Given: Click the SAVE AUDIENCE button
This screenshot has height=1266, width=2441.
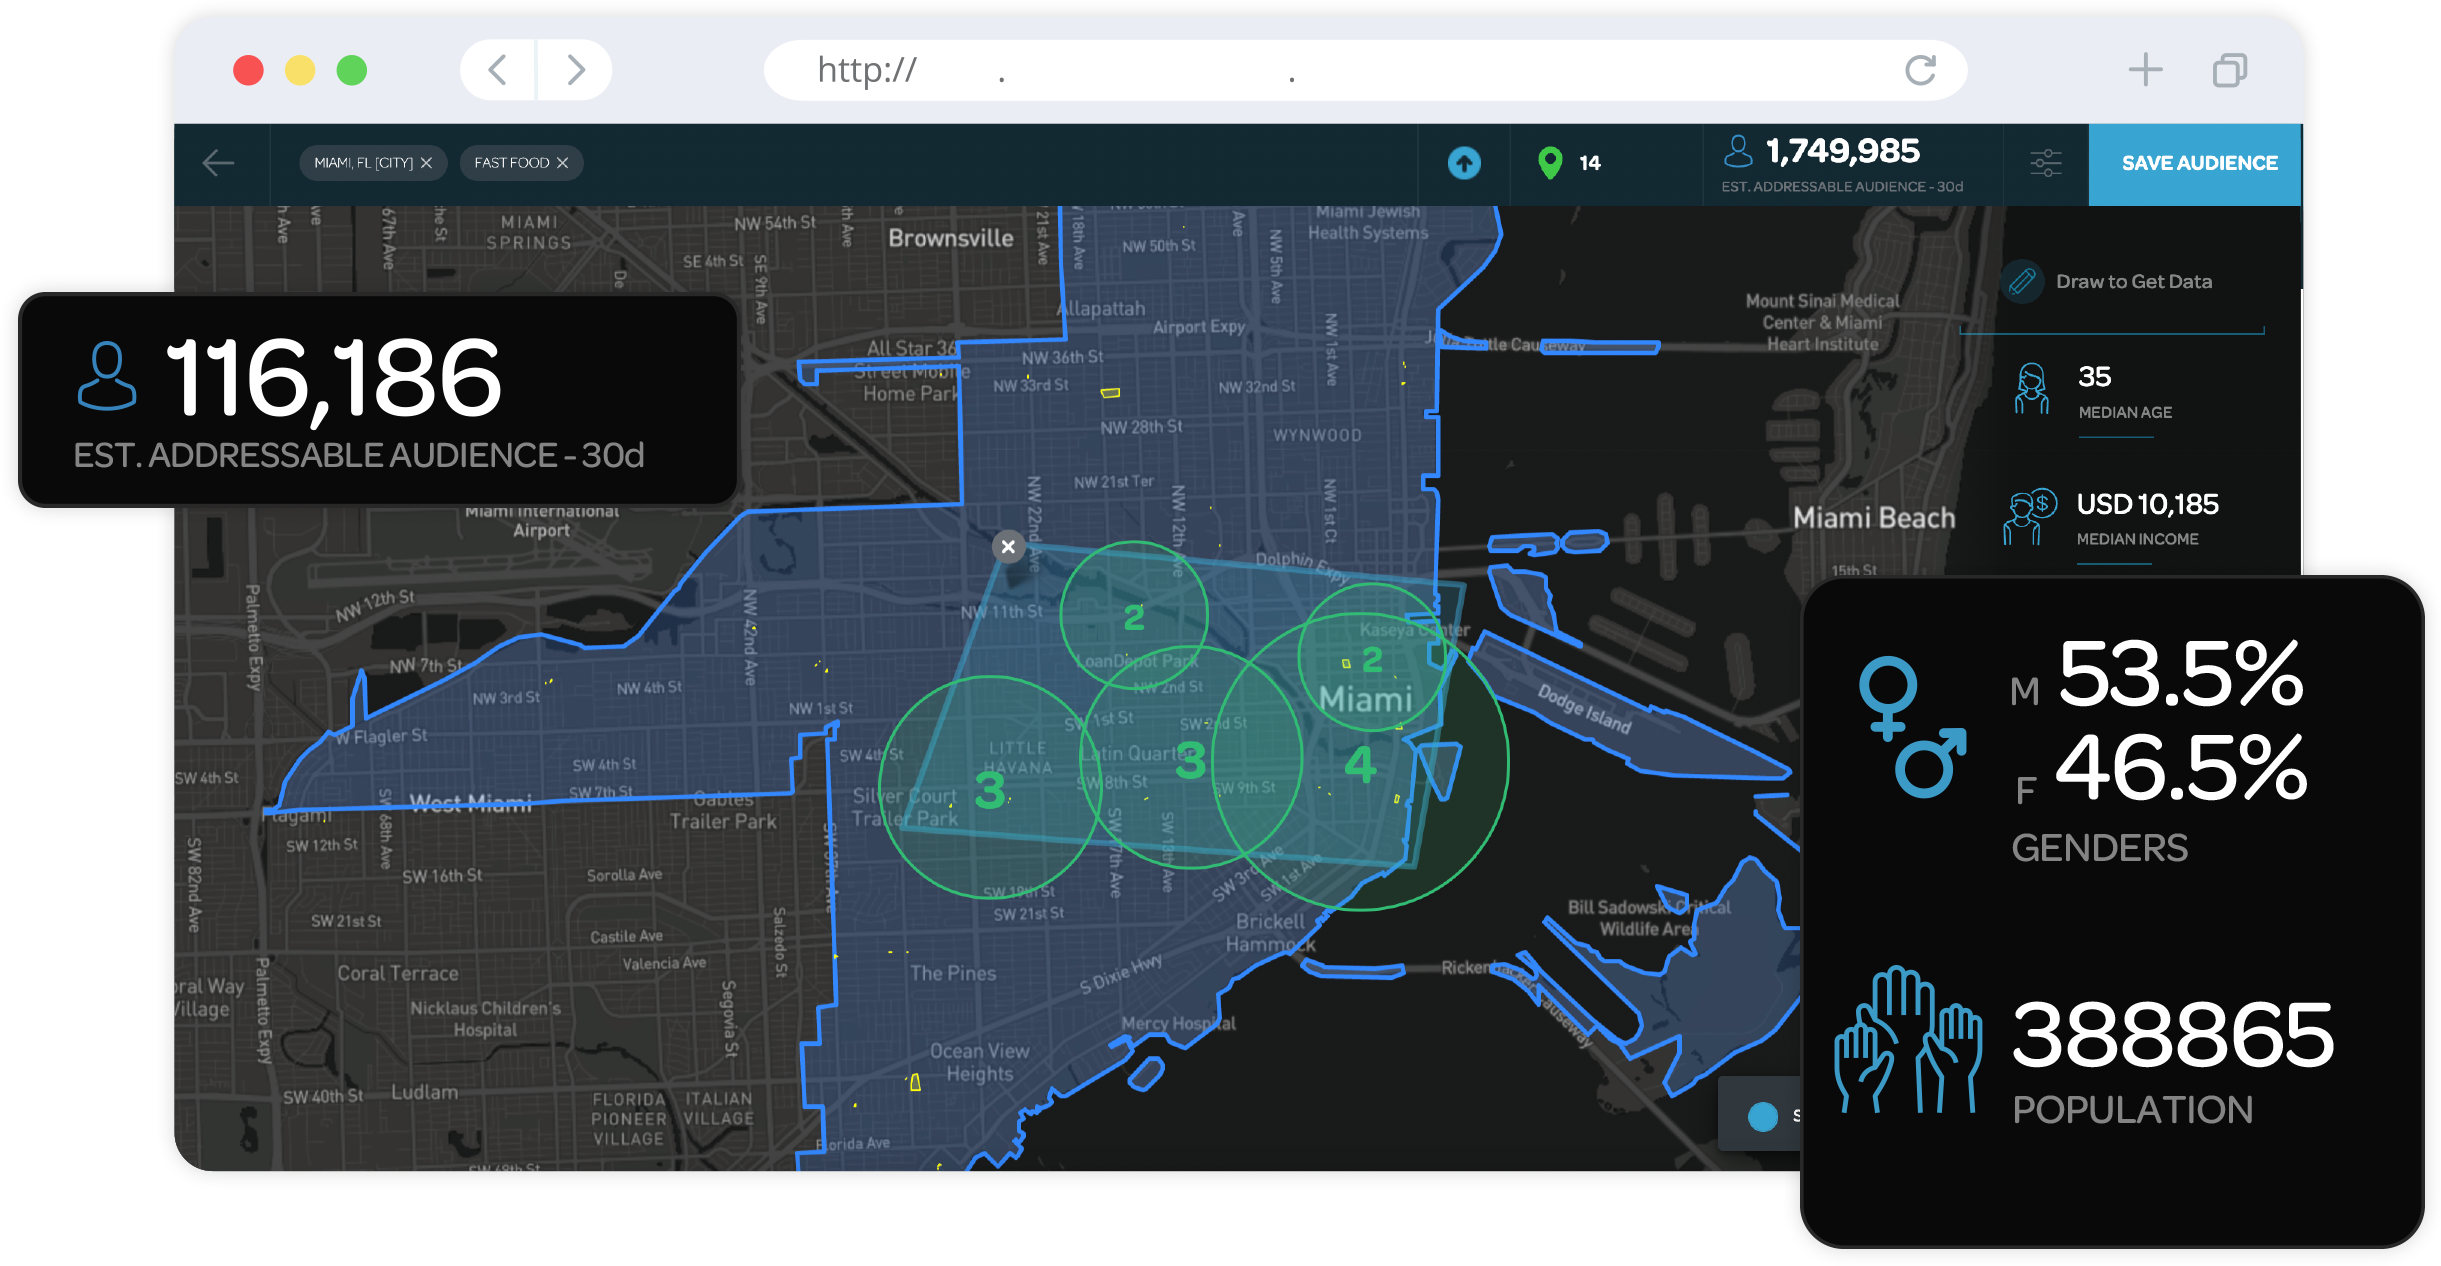Looking at the screenshot, I should (2198, 163).
